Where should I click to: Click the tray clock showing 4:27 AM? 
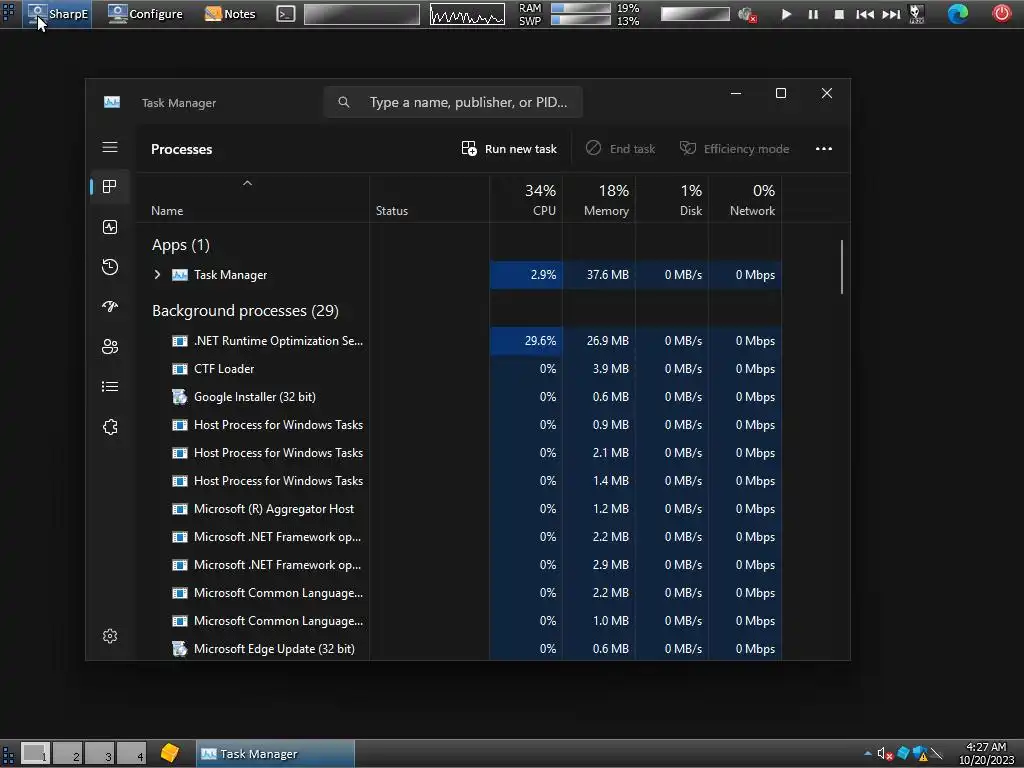coord(986,754)
